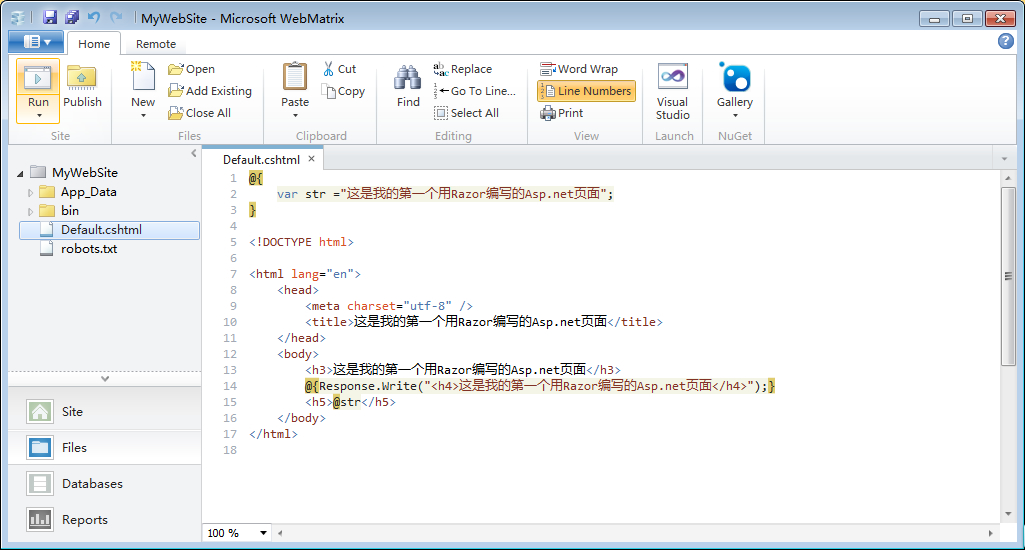This screenshot has height=550, width=1025.
Task: Click the vertical scrollbar thumb
Action: [1008, 276]
